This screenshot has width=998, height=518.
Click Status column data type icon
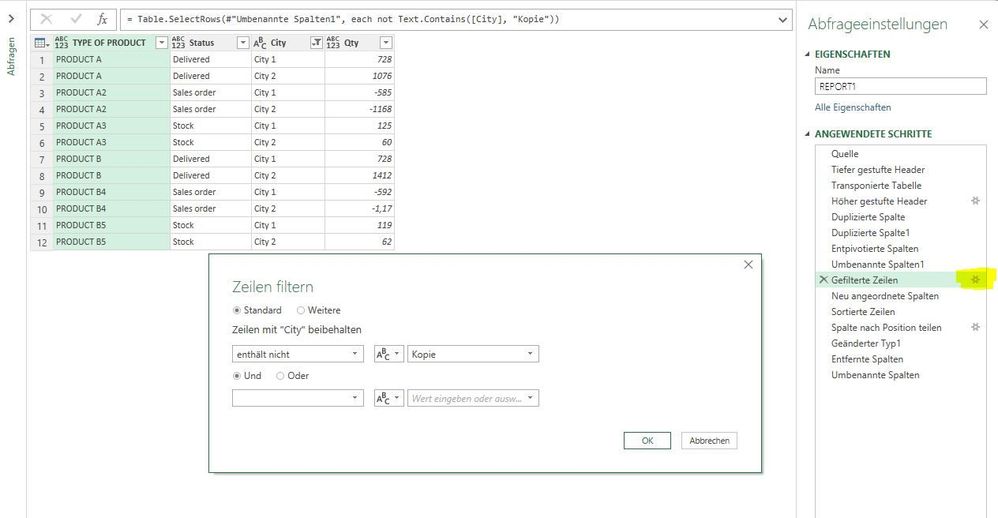[x=178, y=43]
